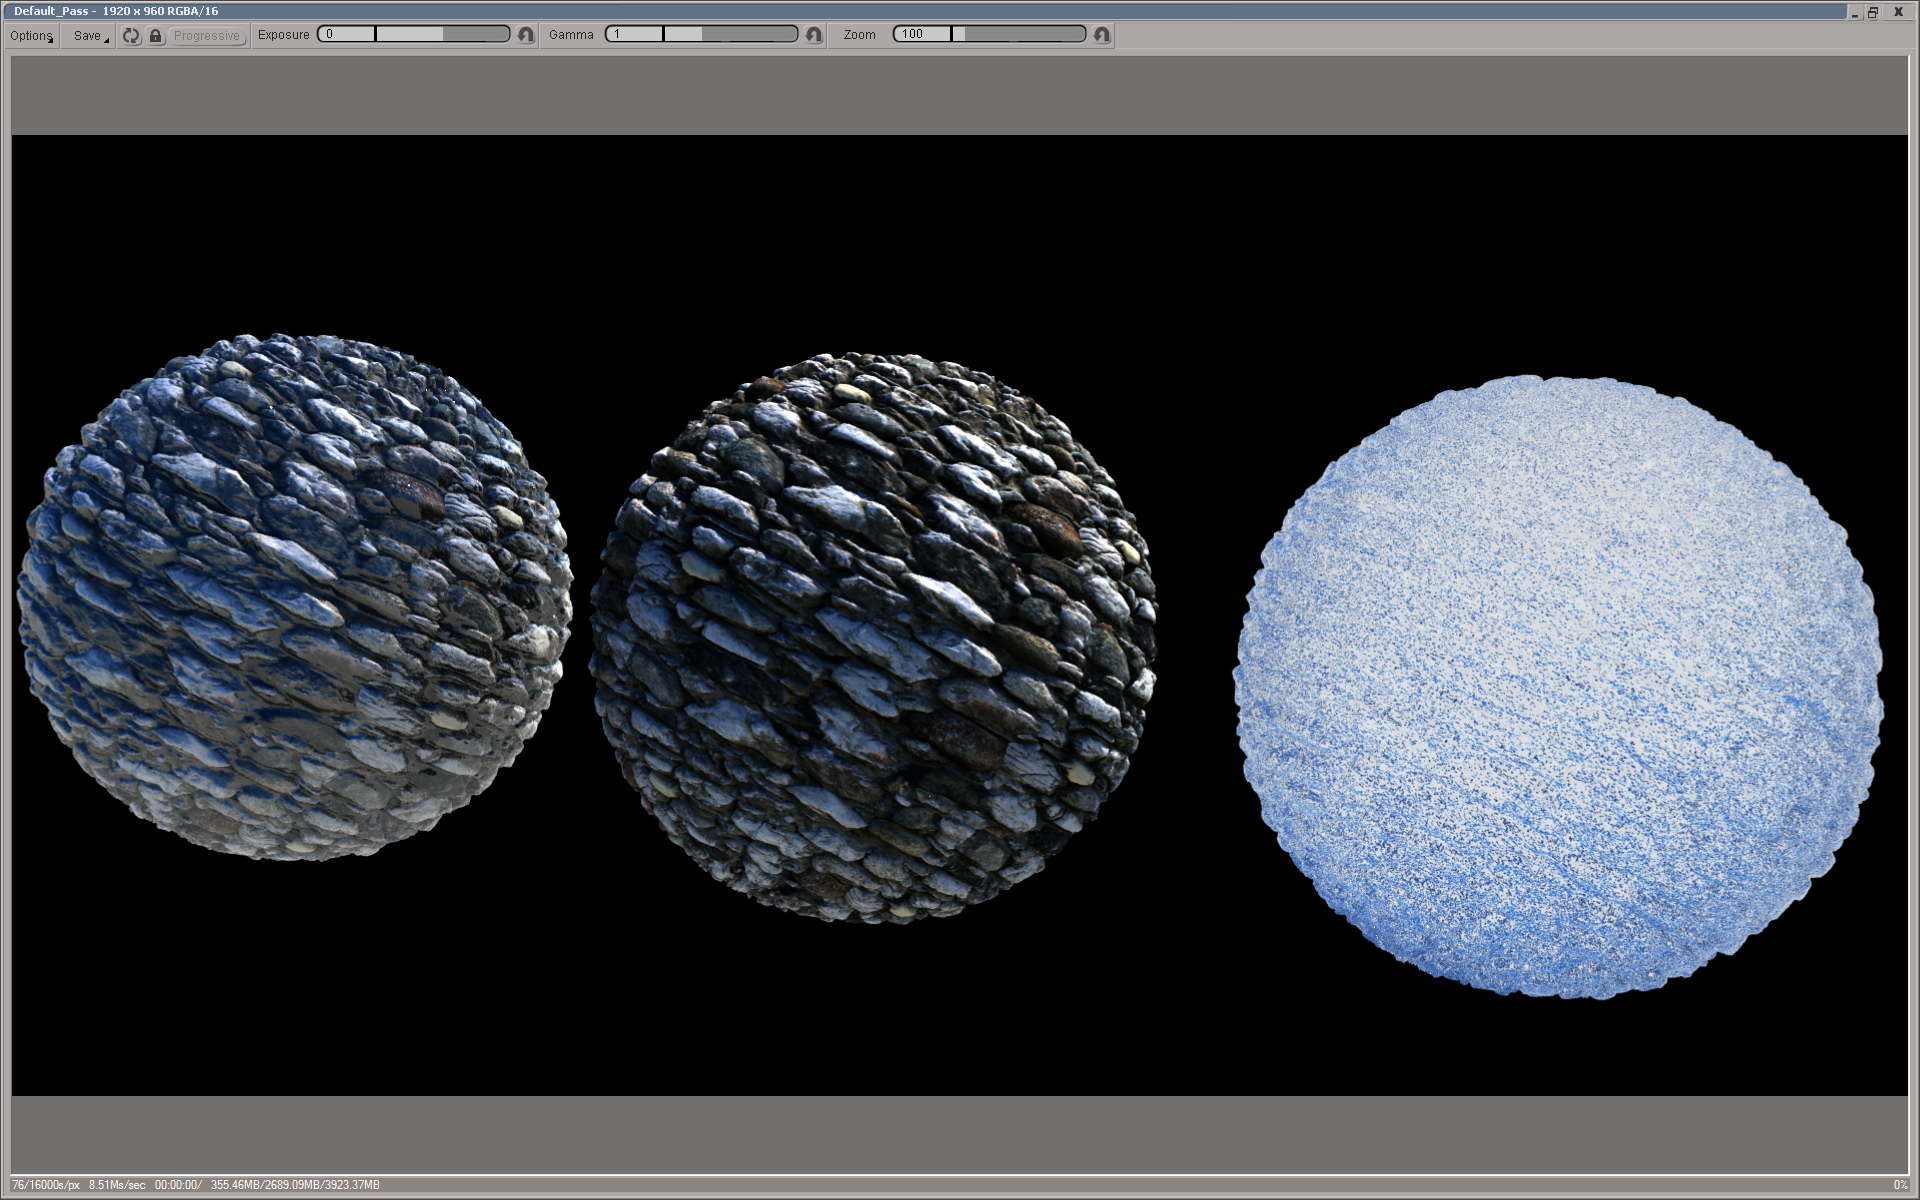Adjust the Gamma slider bar
This screenshot has width=1920, height=1200.
(x=730, y=34)
